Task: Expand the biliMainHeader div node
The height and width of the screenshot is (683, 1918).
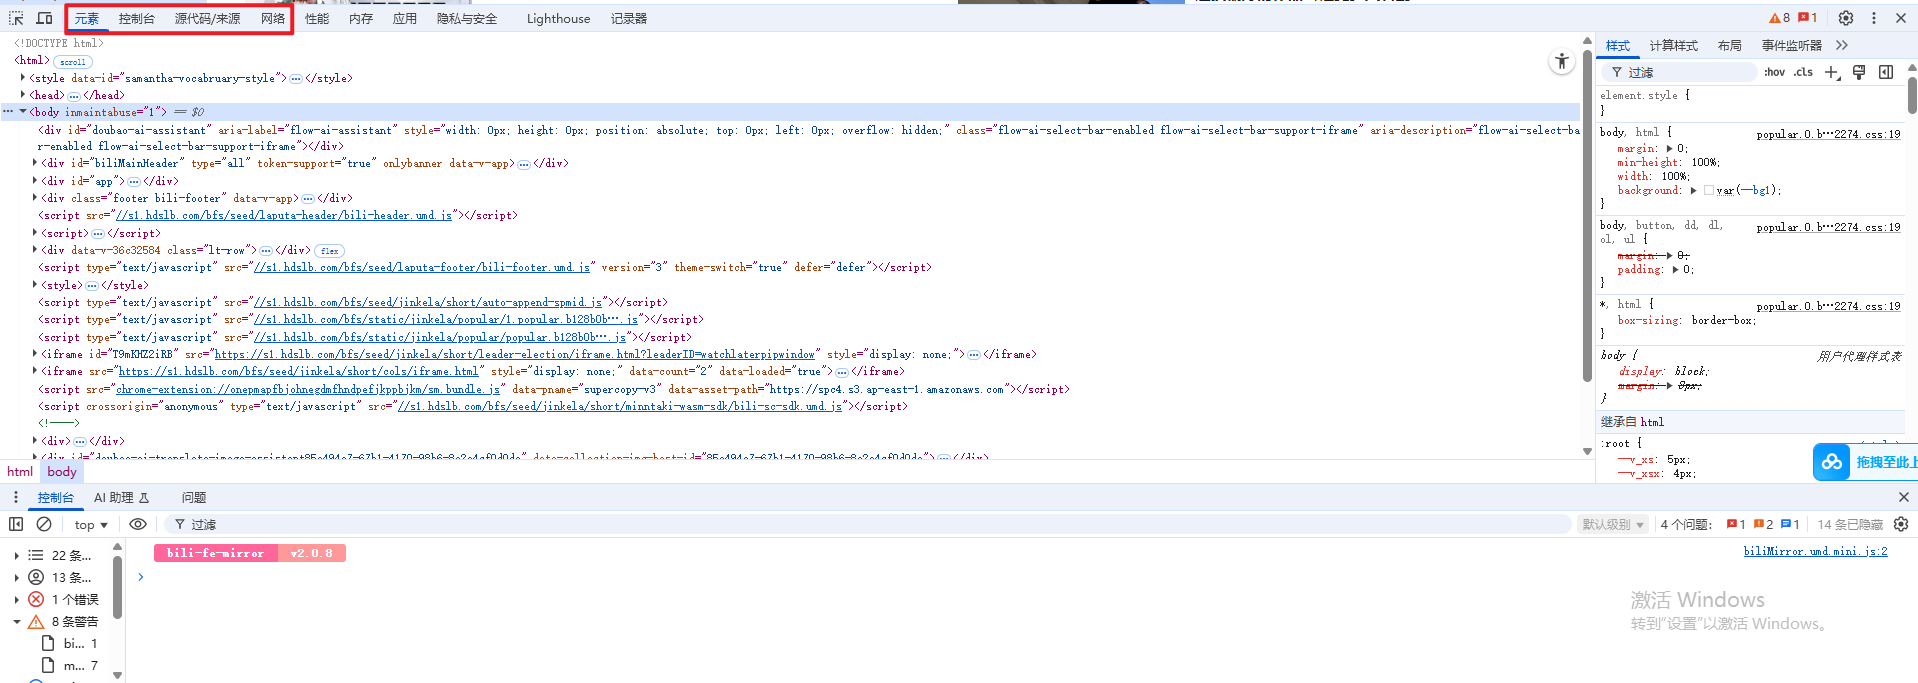Action: [35, 163]
